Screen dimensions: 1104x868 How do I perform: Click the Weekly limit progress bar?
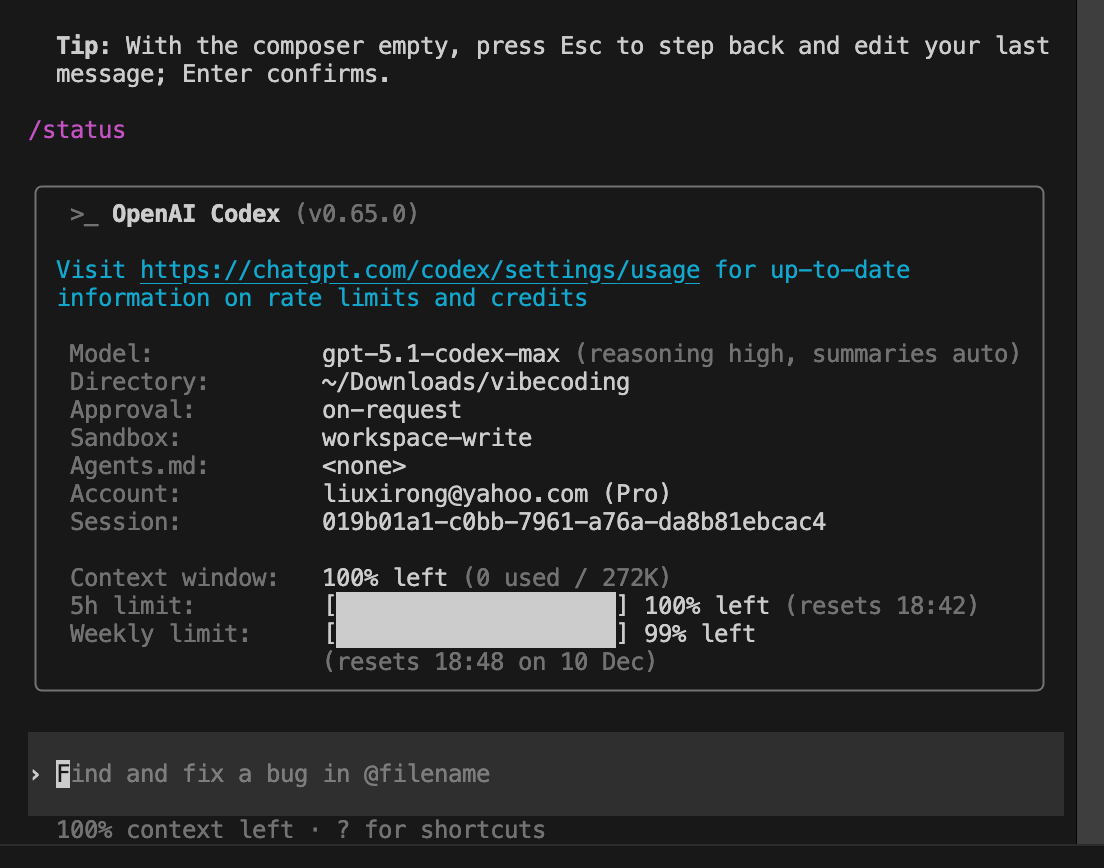click(x=475, y=634)
